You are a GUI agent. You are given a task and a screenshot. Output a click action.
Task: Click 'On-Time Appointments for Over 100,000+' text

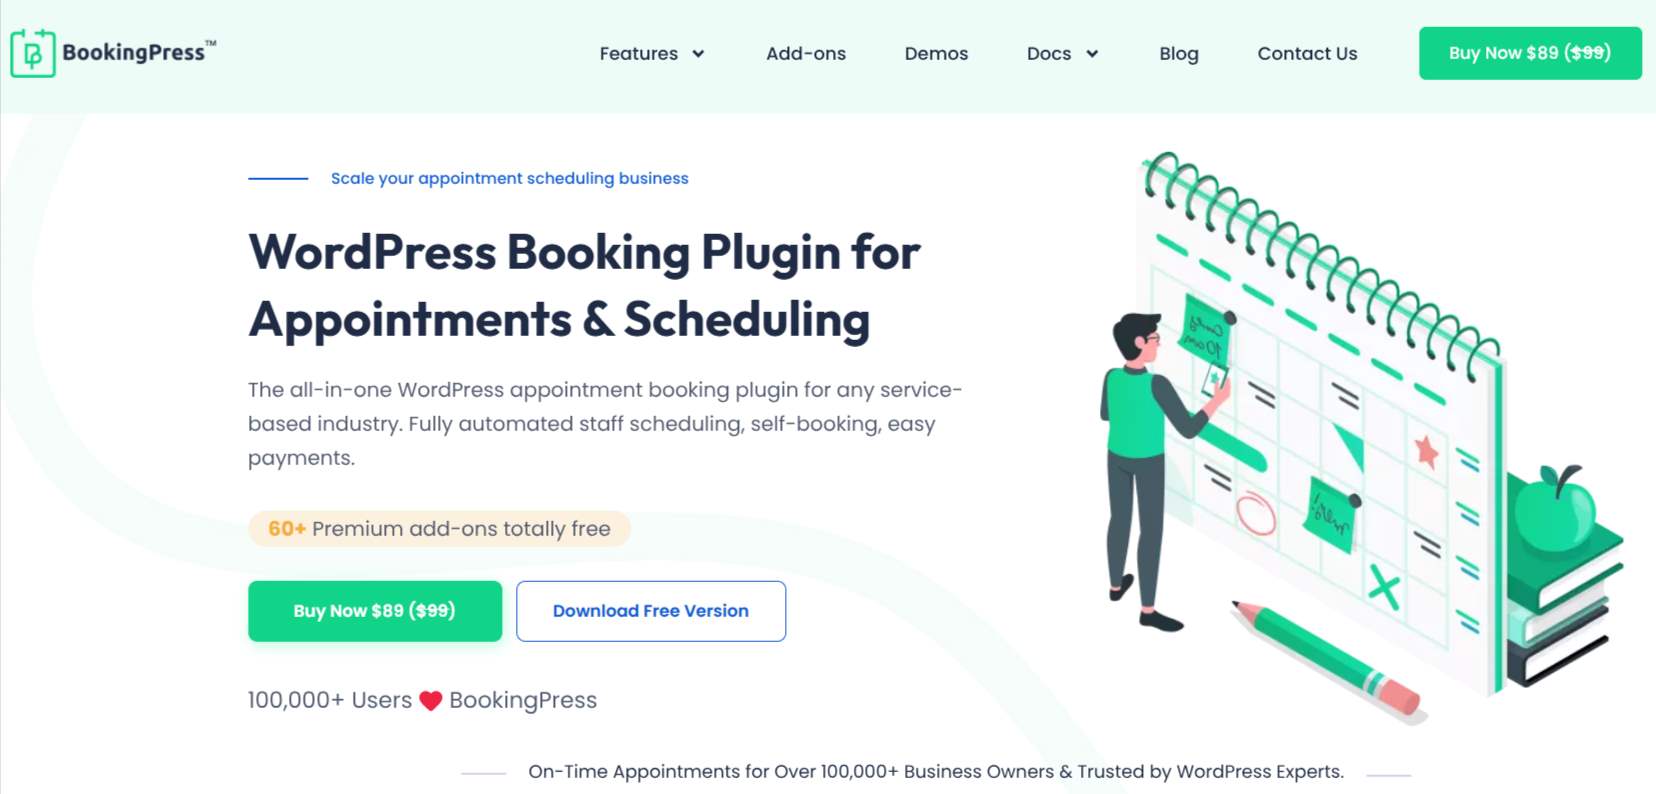point(713,772)
